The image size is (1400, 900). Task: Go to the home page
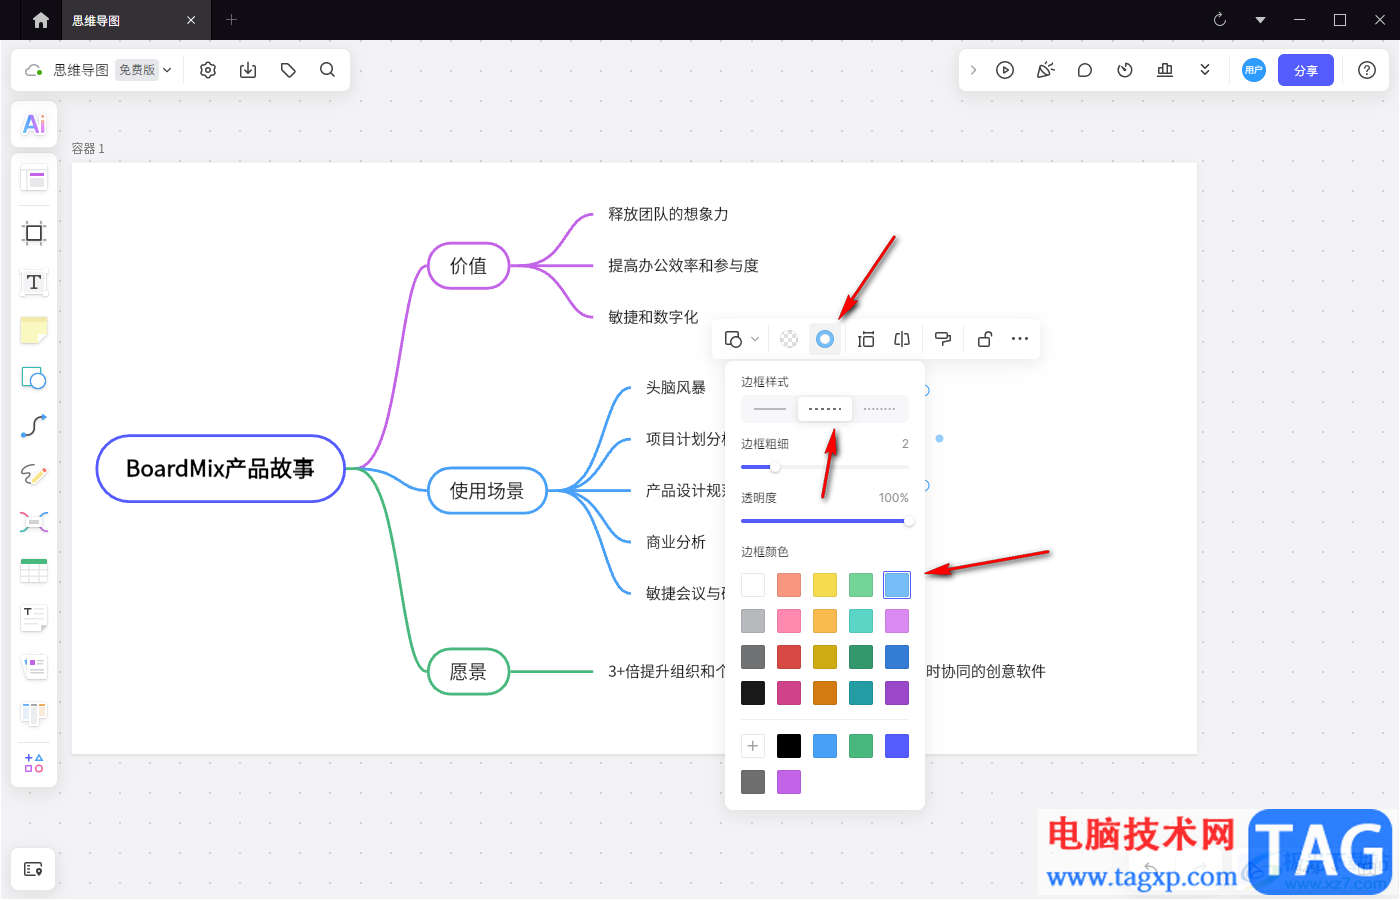41,20
